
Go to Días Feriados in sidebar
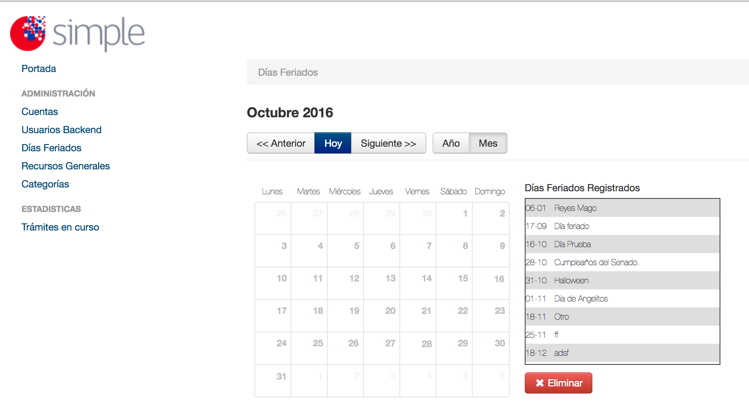pyautogui.click(x=52, y=148)
